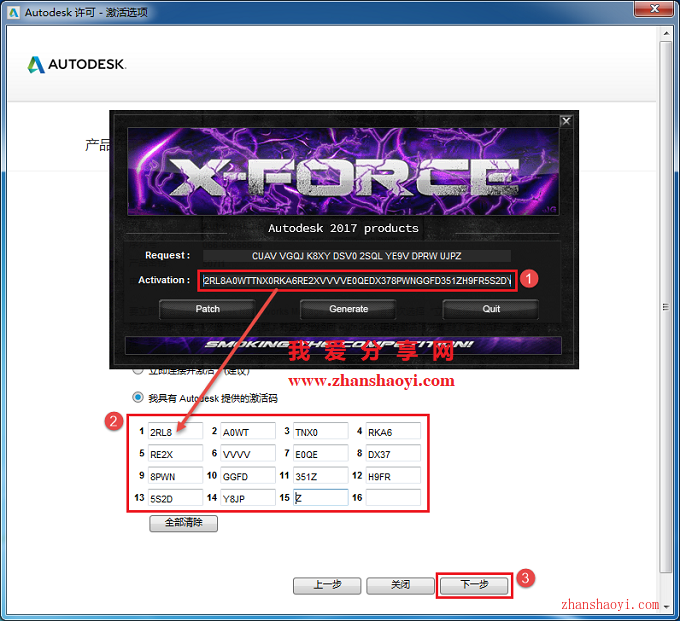Click activation code box 5 containing RE2X
Viewport: 680px width, 621px height.
175,454
